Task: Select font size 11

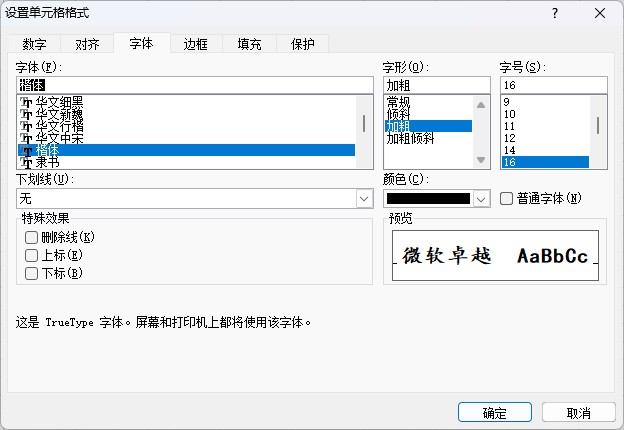Action: [545, 126]
